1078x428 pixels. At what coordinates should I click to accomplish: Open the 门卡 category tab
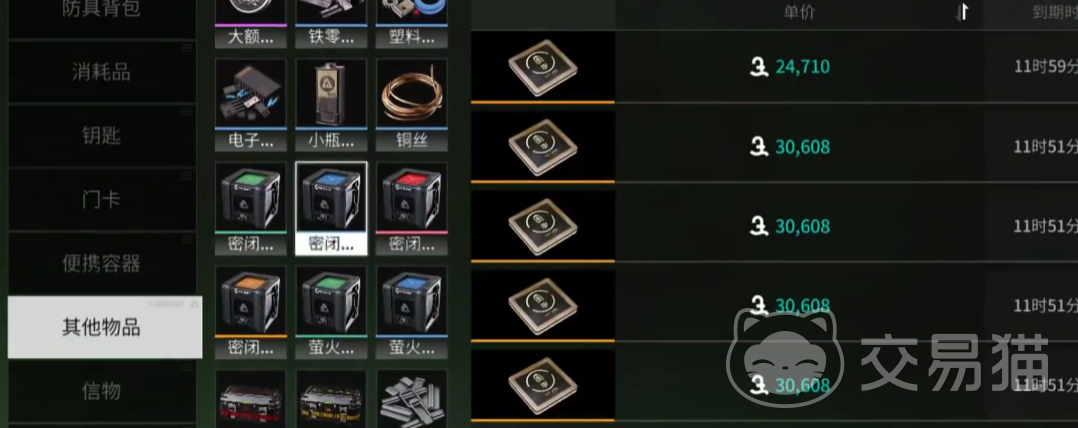pos(102,199)
